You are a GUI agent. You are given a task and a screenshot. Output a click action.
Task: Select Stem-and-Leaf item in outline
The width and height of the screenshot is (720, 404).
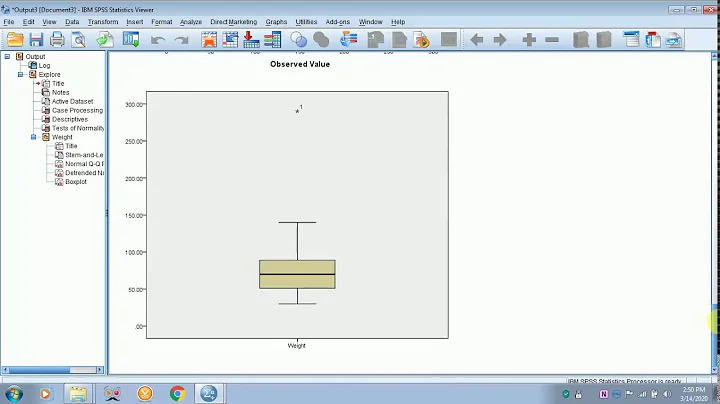pos(84,155)
